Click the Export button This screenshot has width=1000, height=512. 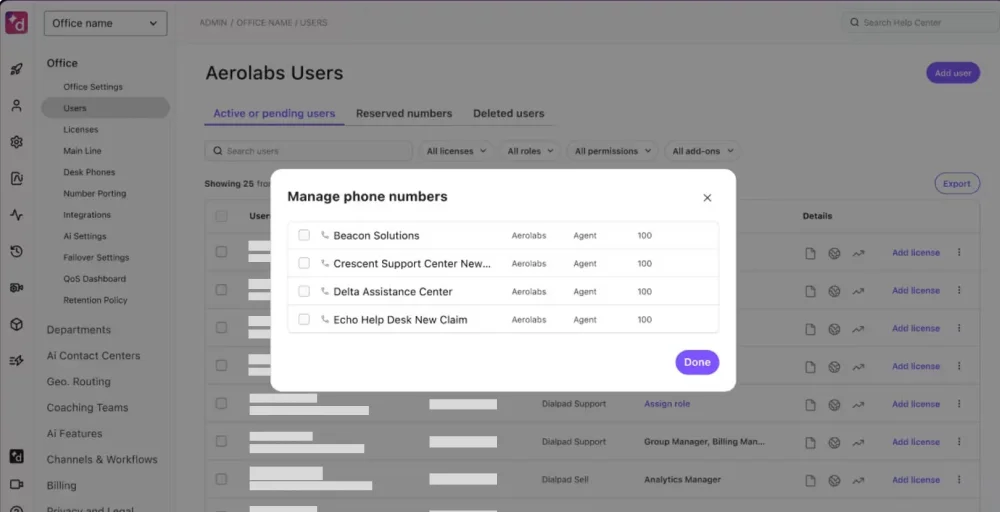pos(957,184)
